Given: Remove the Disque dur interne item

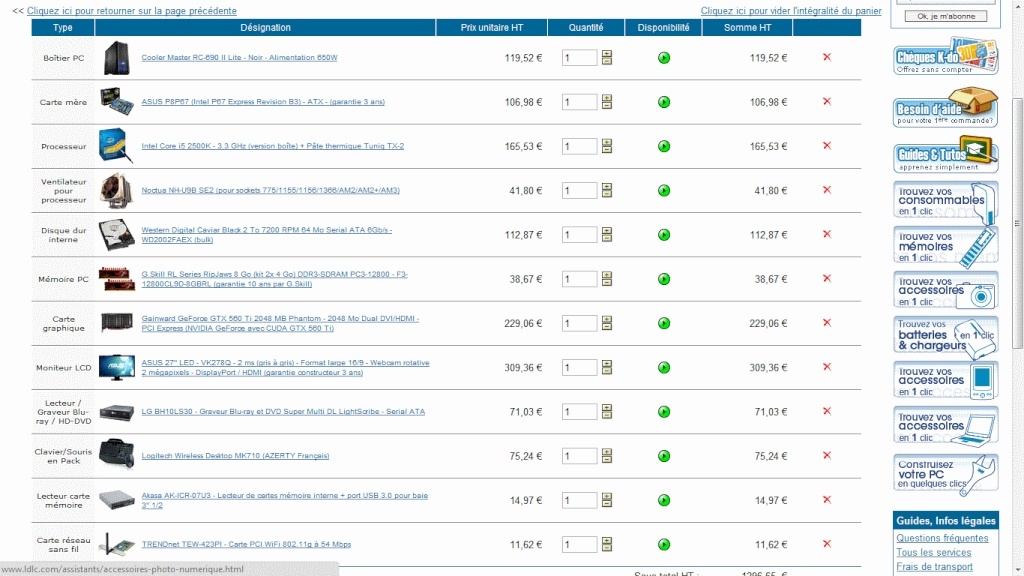Looking at the screenshot, I should [827, 234].
